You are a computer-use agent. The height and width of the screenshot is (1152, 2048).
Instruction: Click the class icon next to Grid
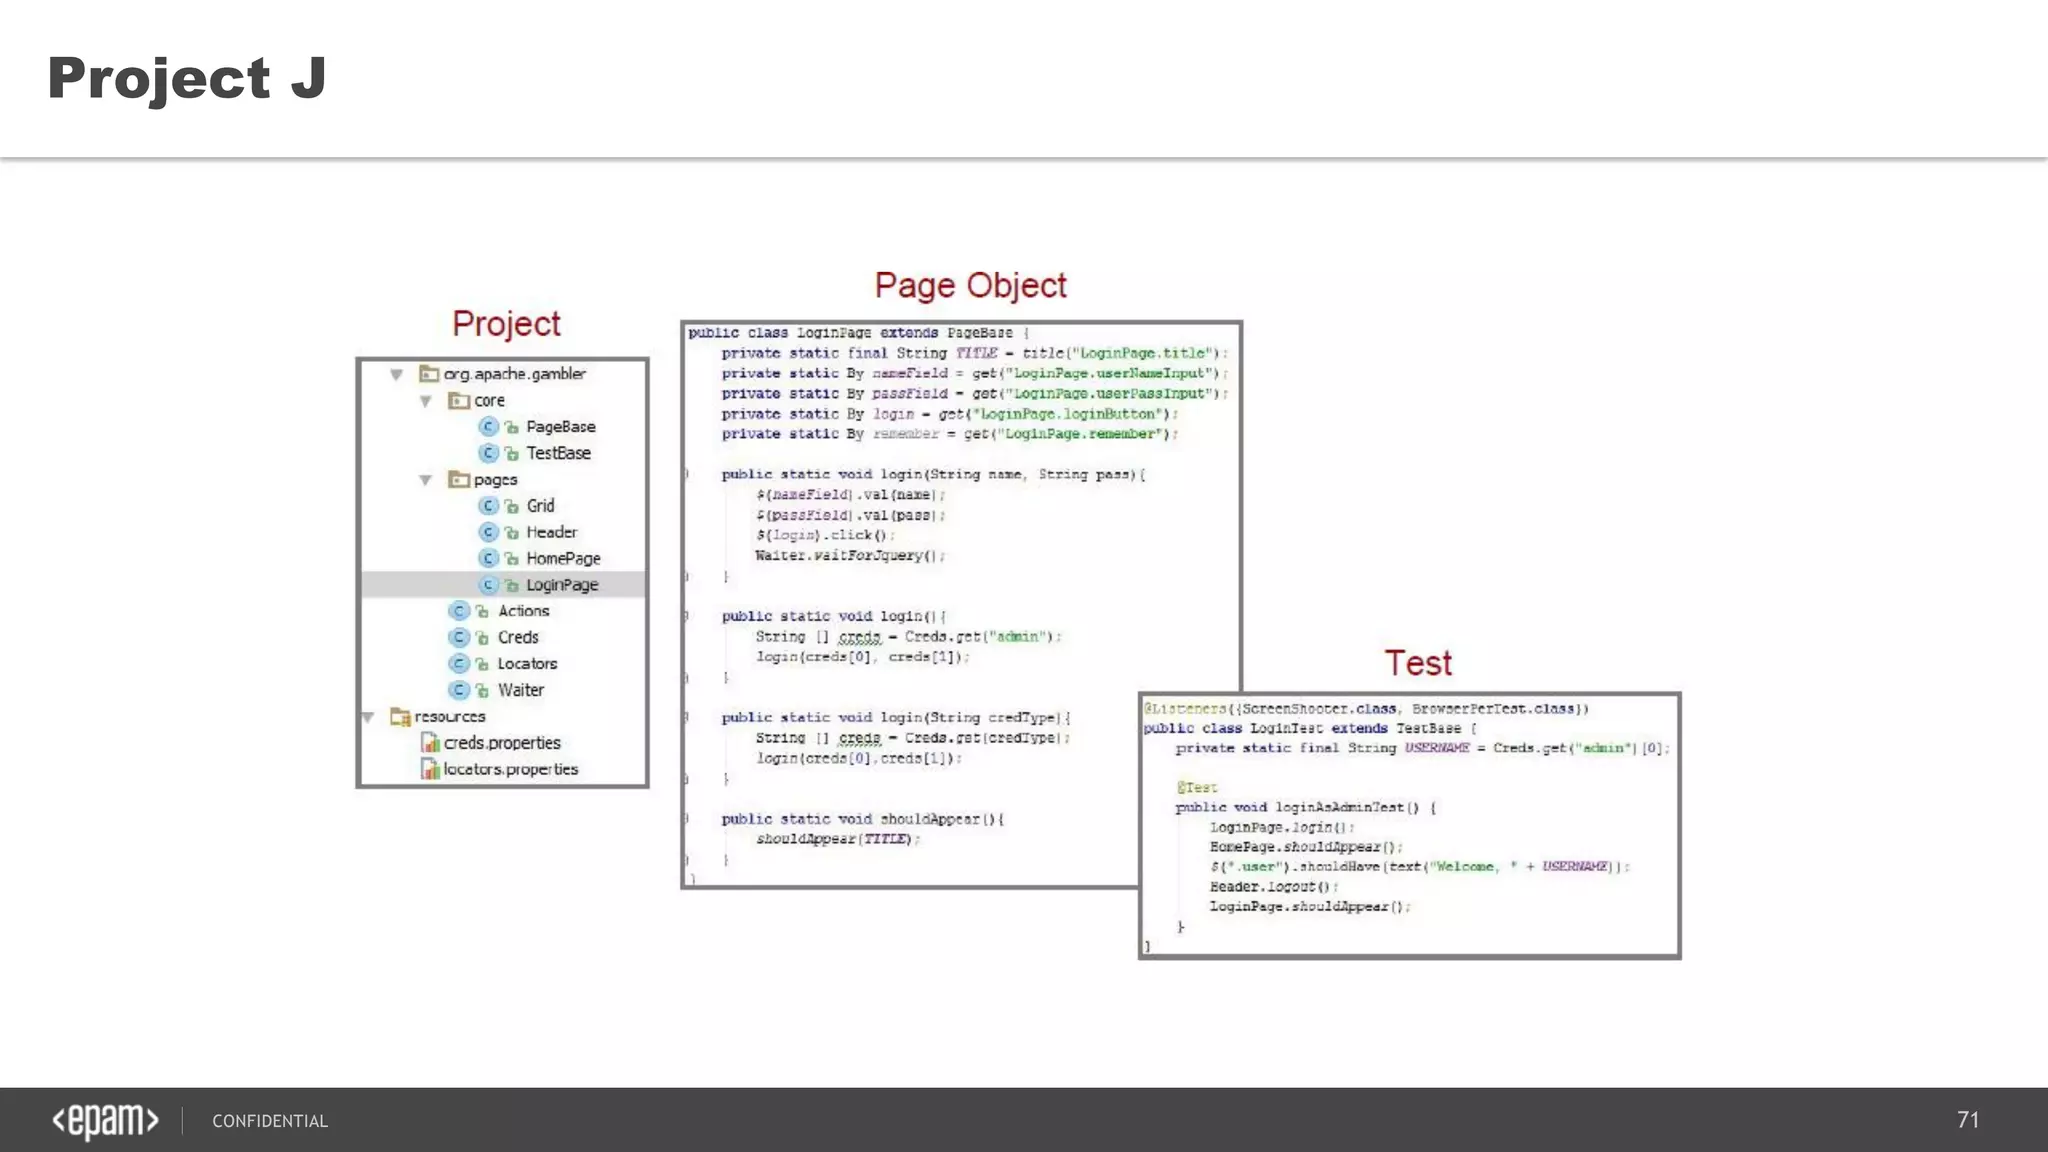[489, 506]
